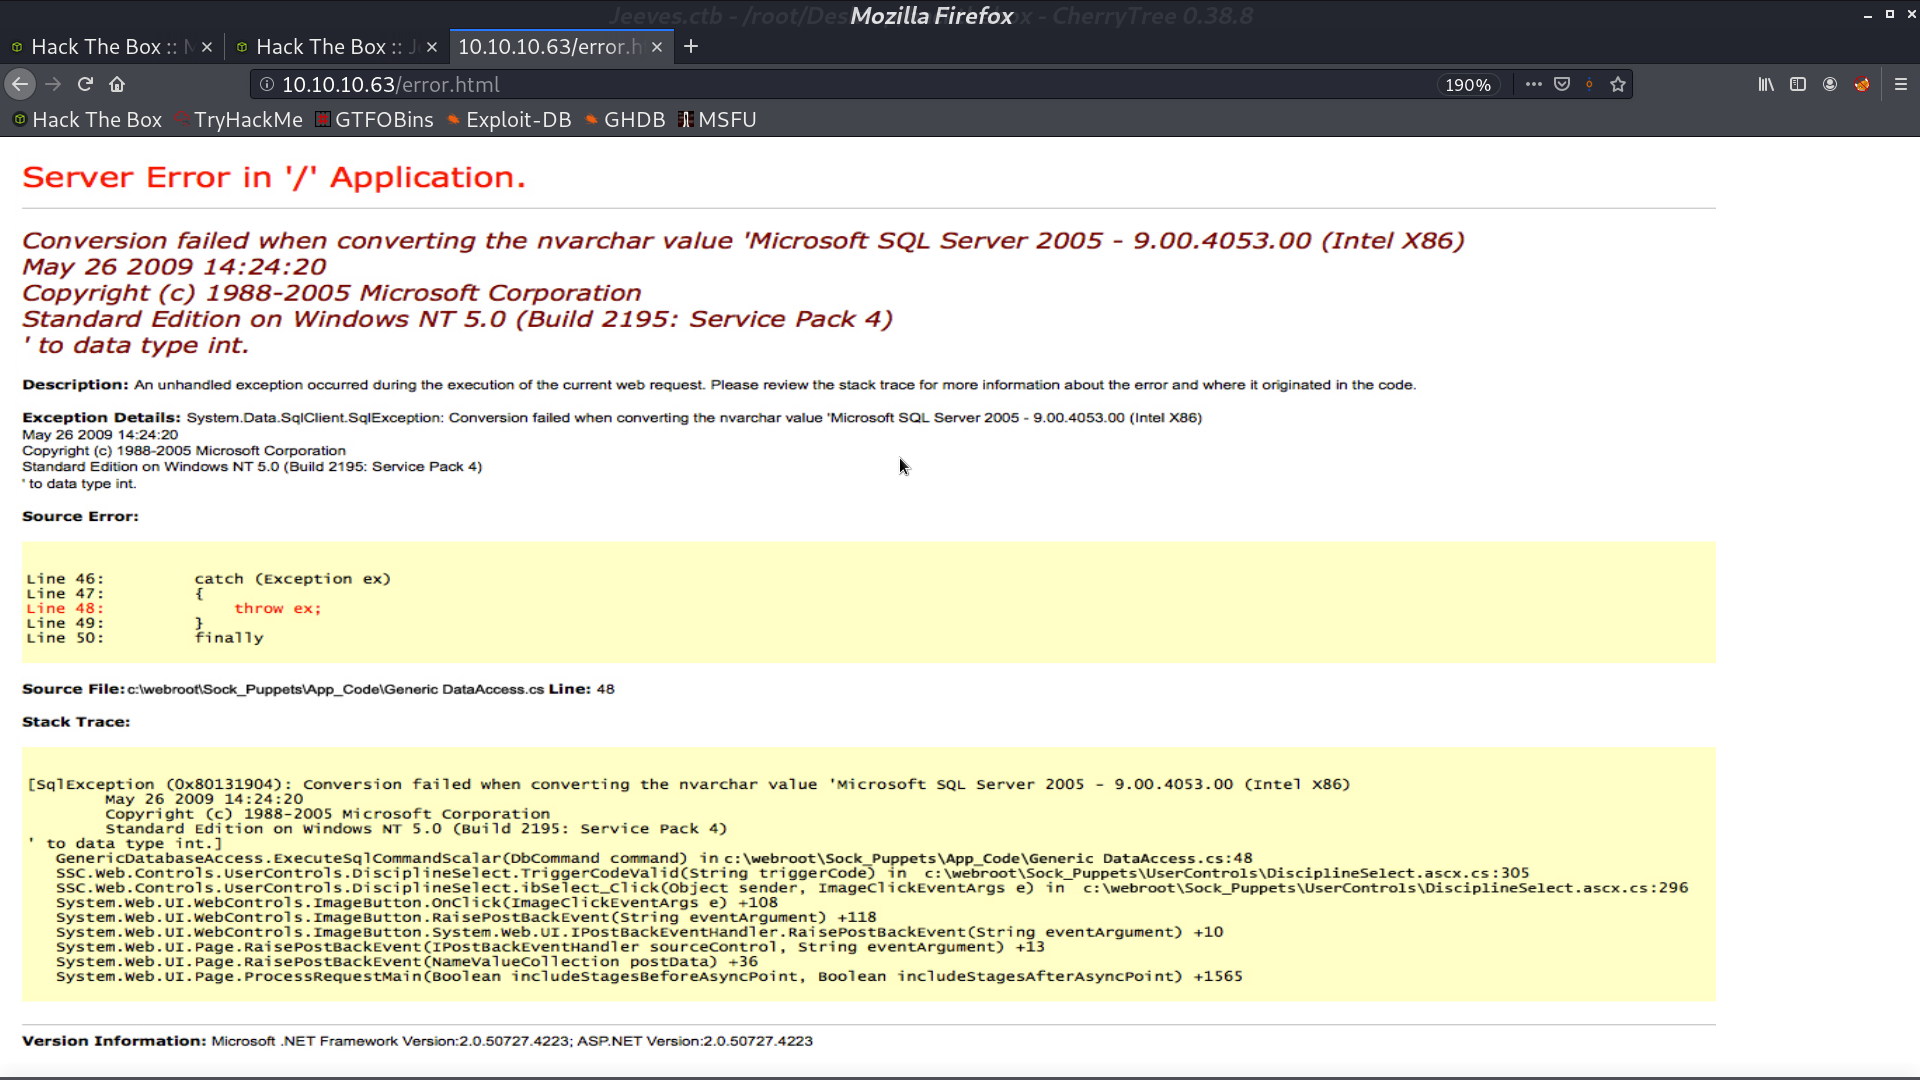Click the 'Server Error in '/' Application.' heading
The height and width of the screenshot is (1080, 1920).
[x=274, y=178]
